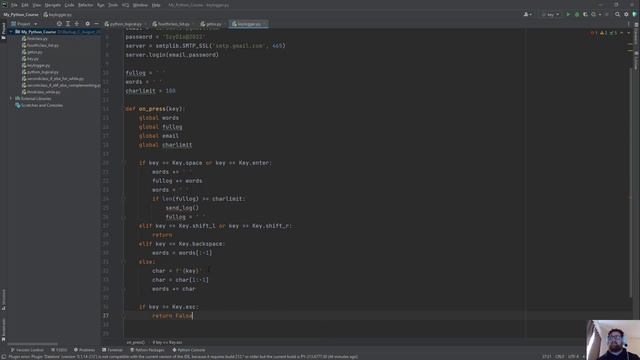The width and height of the screenshot is (640, 360).
Task: Open the Version Control tool window
Action: 27,350
